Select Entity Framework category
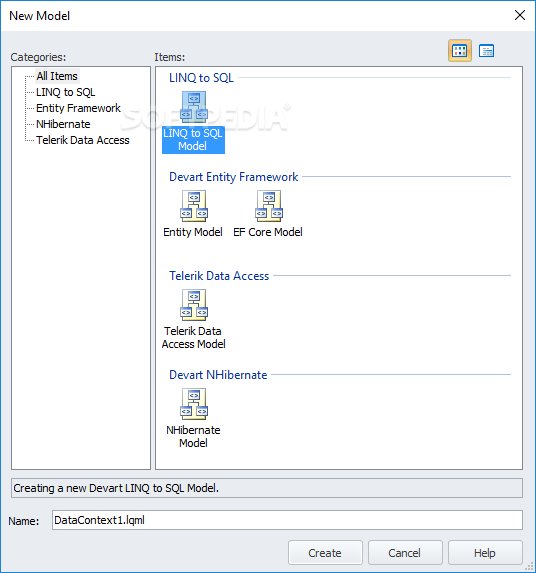536x573 pixels. [78, 108]
